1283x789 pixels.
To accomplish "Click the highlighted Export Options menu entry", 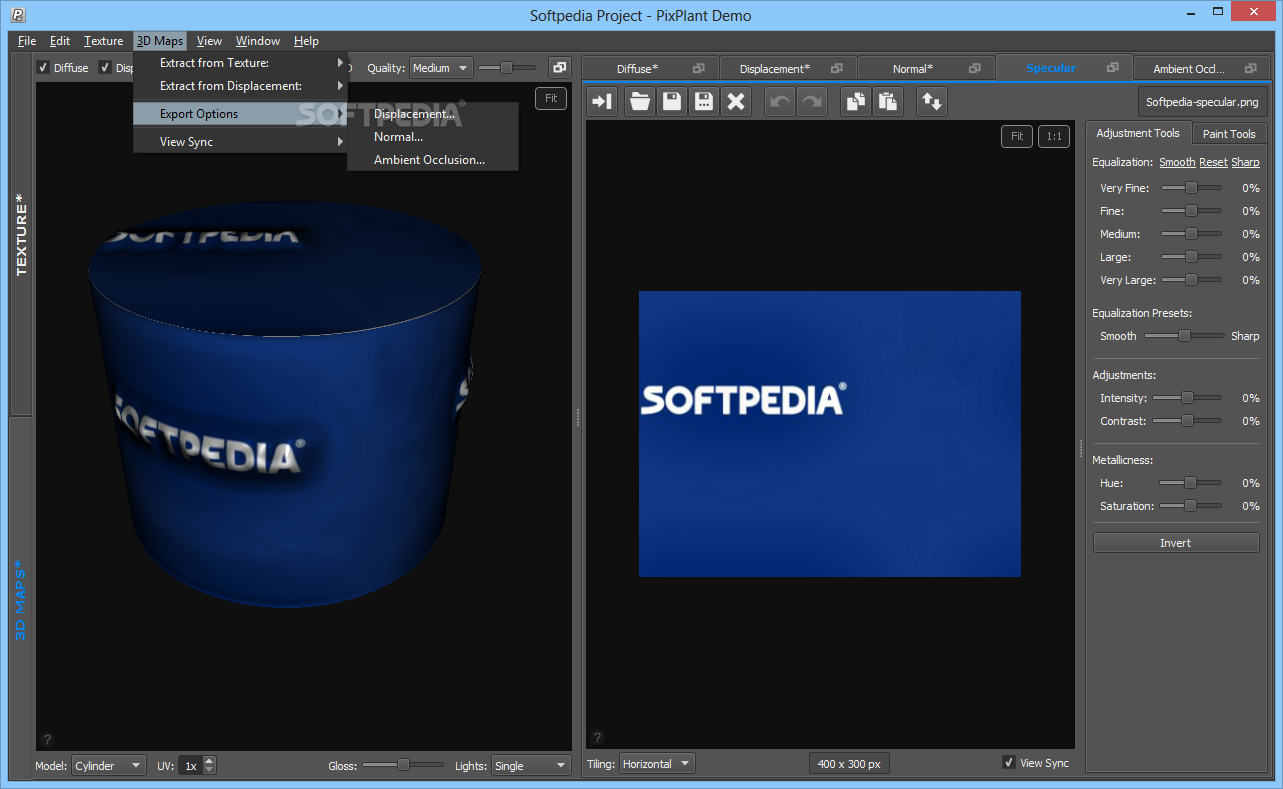I will (x=240, y=114).
